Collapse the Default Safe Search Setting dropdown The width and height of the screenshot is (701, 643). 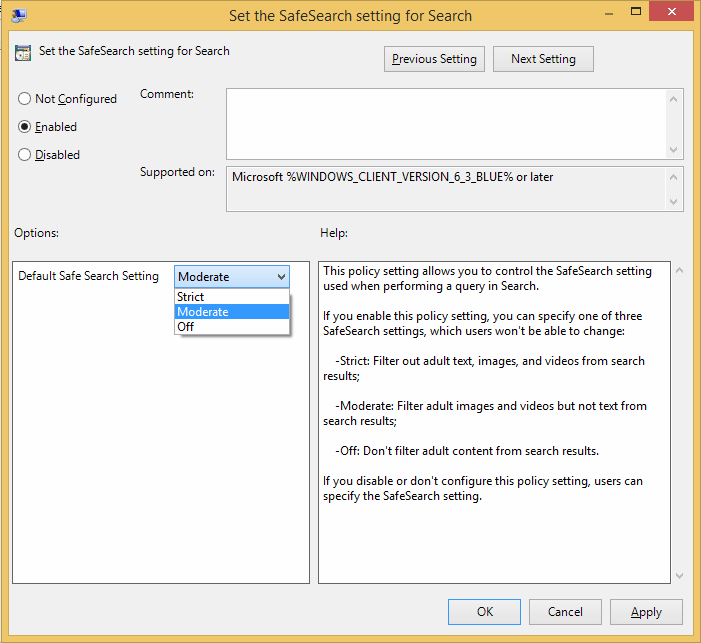pos(281,277)
